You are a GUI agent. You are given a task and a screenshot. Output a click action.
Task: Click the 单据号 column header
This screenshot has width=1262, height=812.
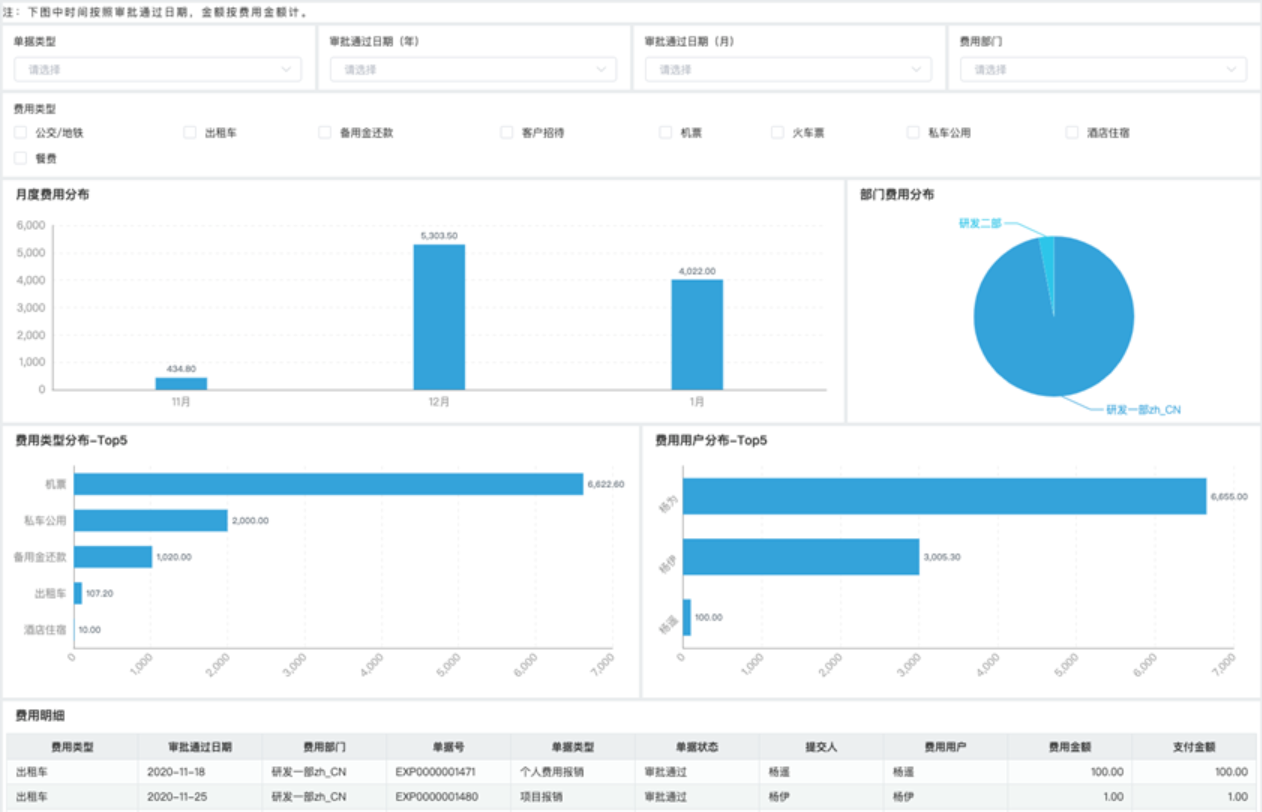click(x=448, y=746)
